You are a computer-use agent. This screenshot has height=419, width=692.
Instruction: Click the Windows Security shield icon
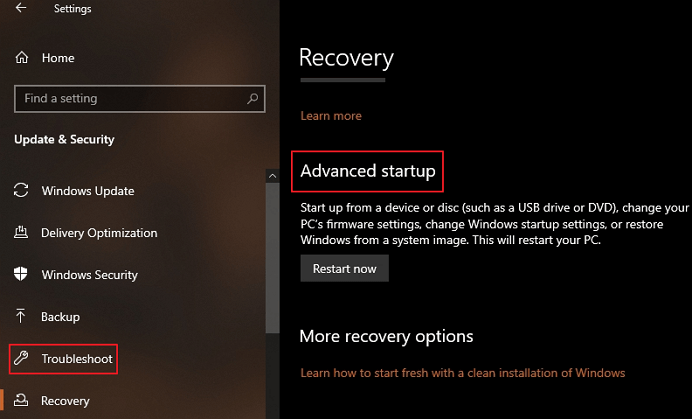21,275
